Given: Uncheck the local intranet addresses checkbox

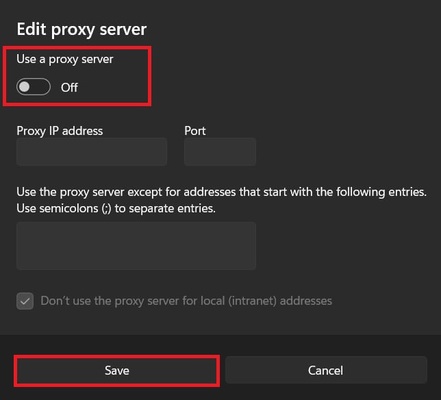Looking at the screenshot, I should [x=25, y=301].
